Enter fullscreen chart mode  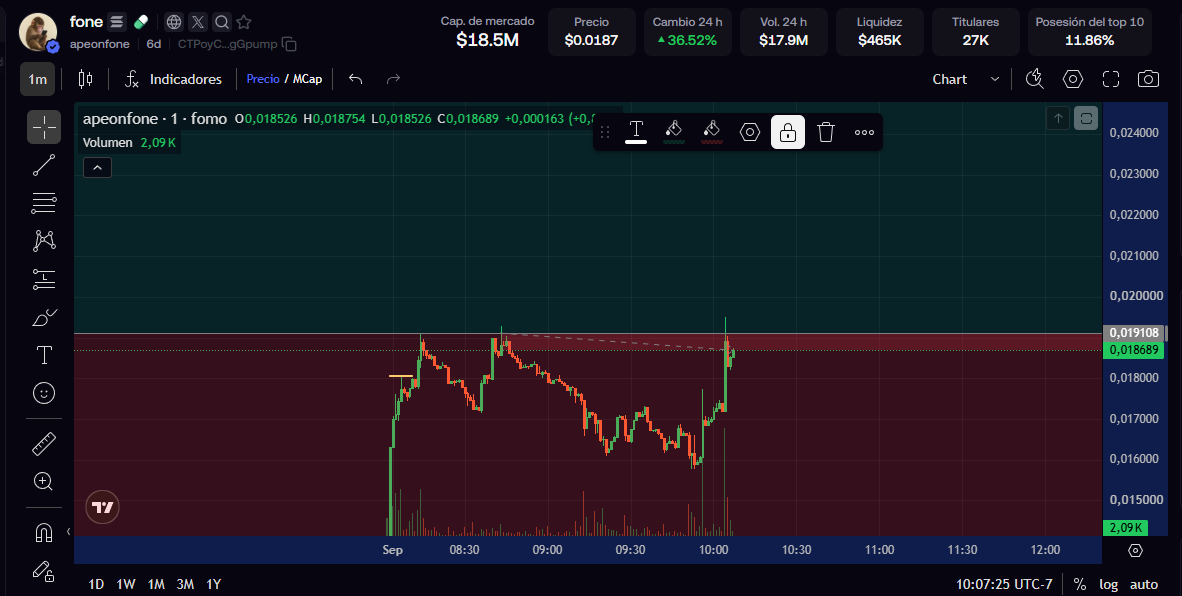click(x=1110, y=79)
